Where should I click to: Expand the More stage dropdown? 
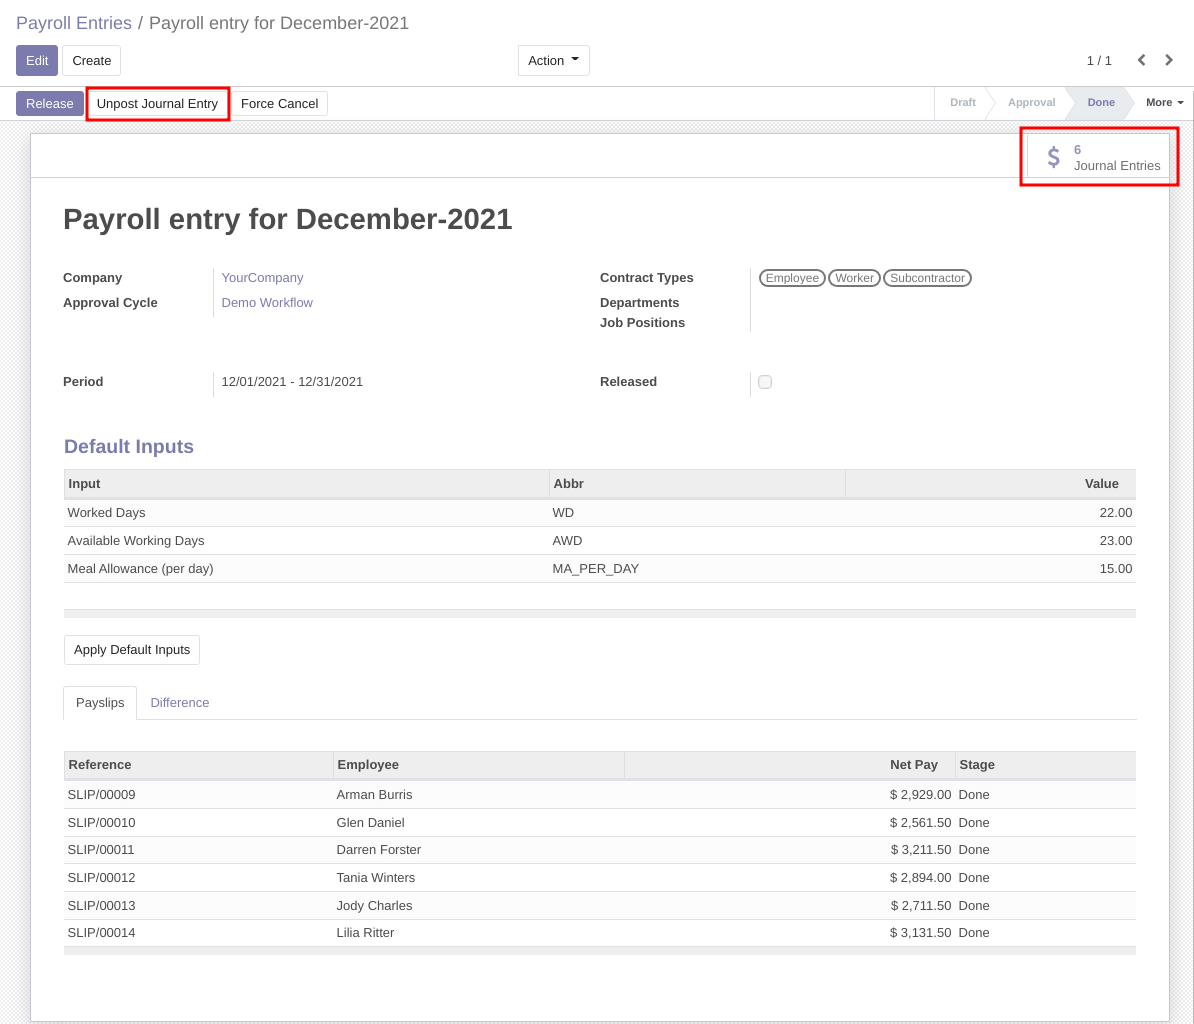point(1163,102)
